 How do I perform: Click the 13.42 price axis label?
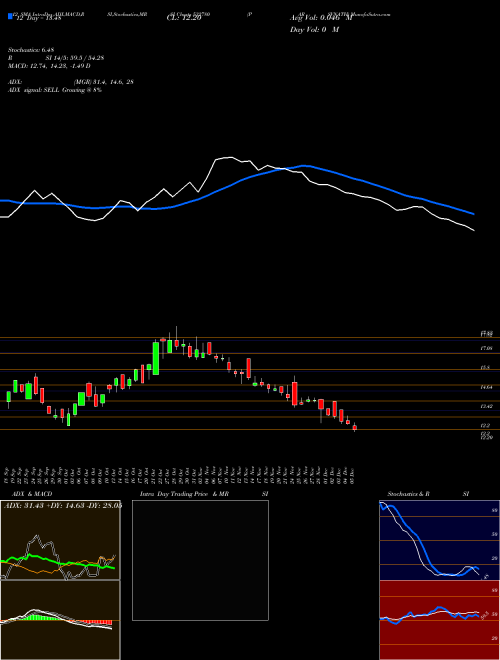point(486,406)
